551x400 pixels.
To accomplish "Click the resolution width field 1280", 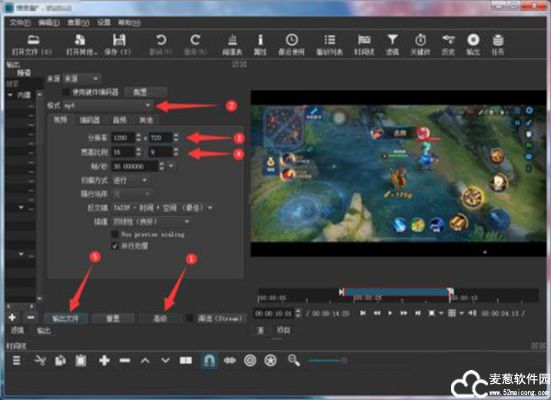I will click(x=123, y=138).
